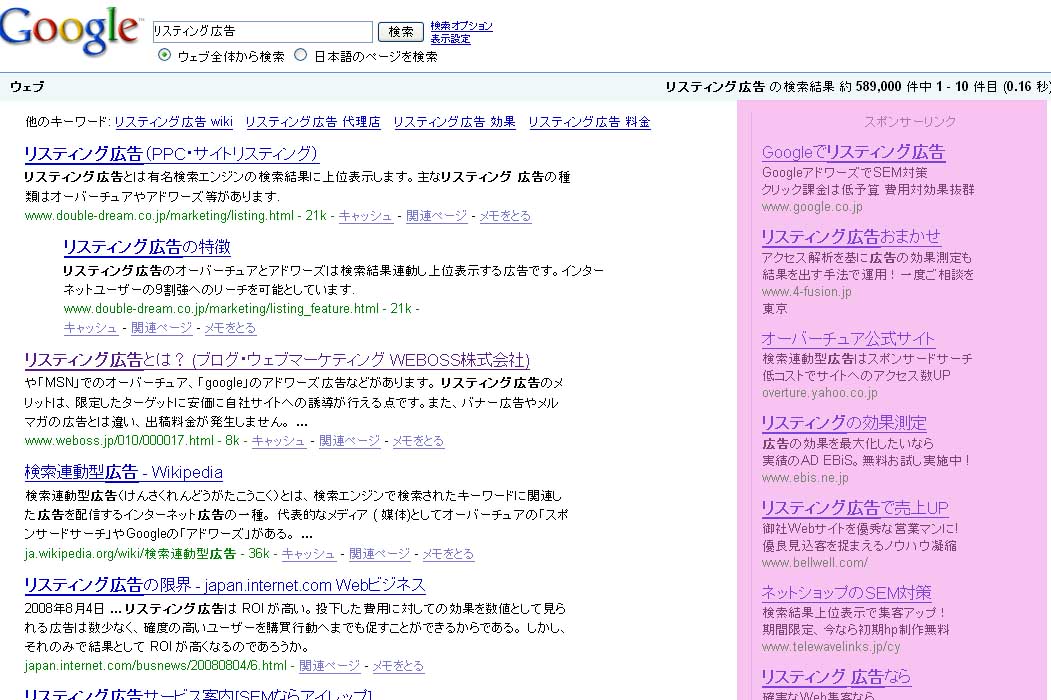This screenshot has width=1051, height=700.
Task: Click the 約 589,000 件 result count text
Action: 885,86
